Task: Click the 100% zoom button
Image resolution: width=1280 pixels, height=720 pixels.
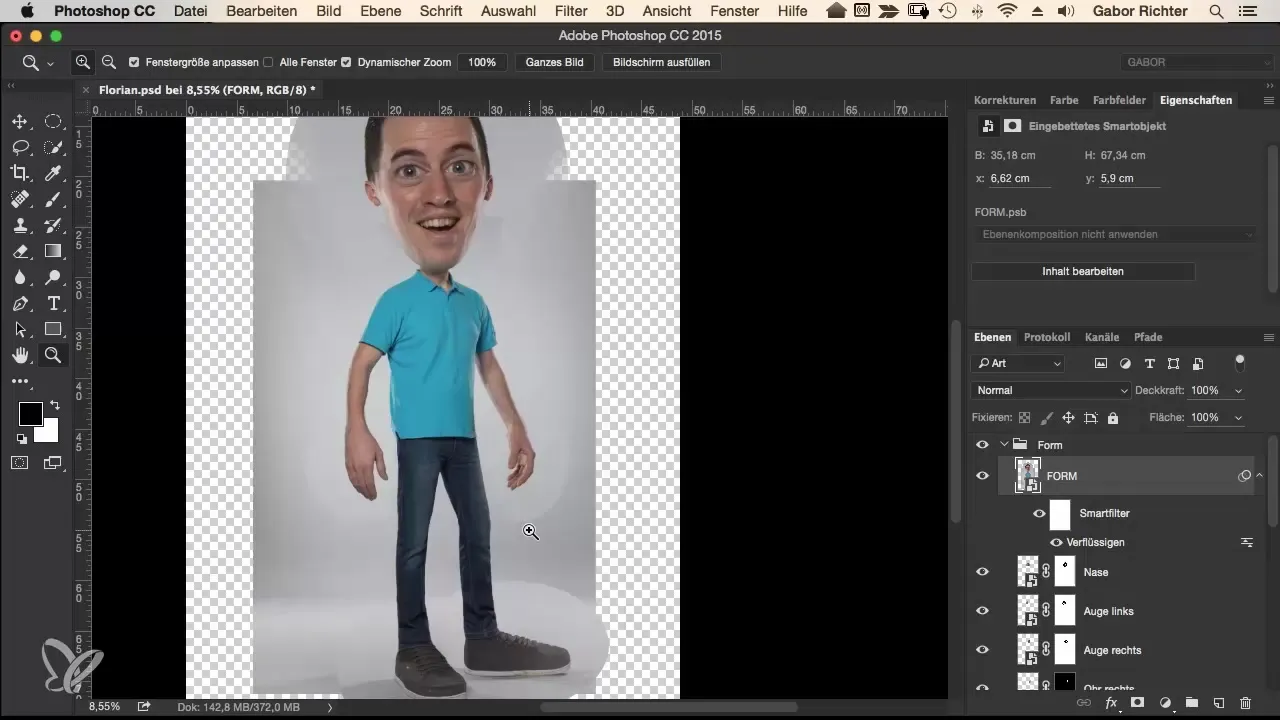Action: 481,62
